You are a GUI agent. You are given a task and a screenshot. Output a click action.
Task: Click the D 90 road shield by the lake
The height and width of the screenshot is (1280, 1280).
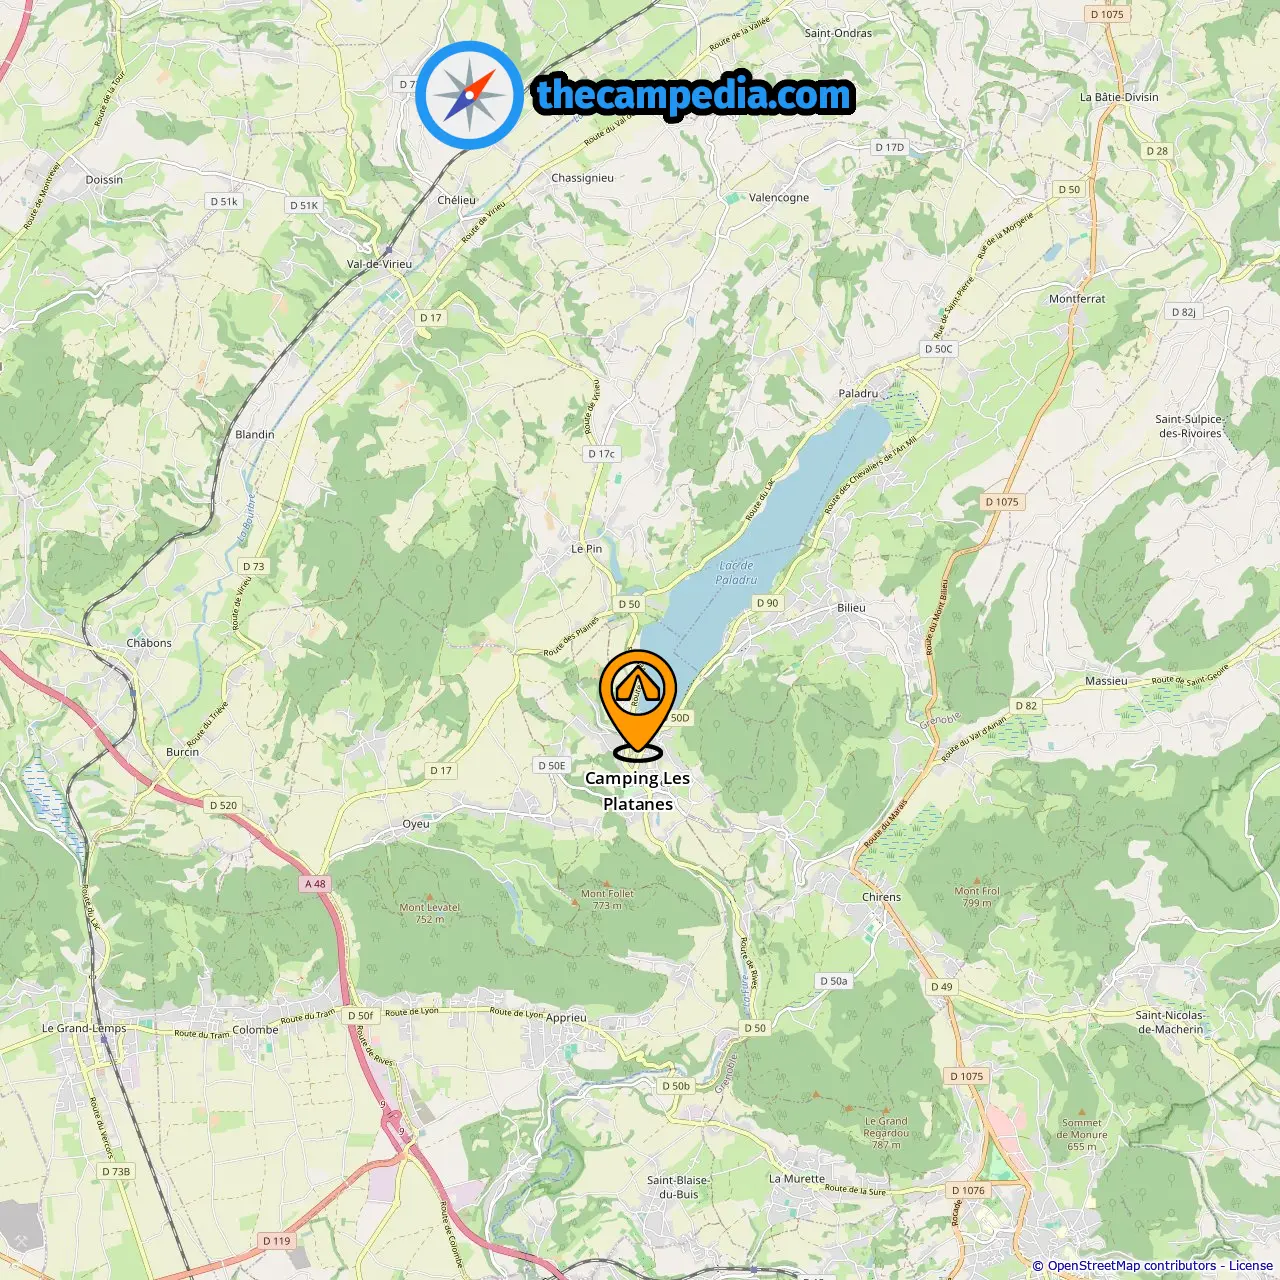point(767,603)
